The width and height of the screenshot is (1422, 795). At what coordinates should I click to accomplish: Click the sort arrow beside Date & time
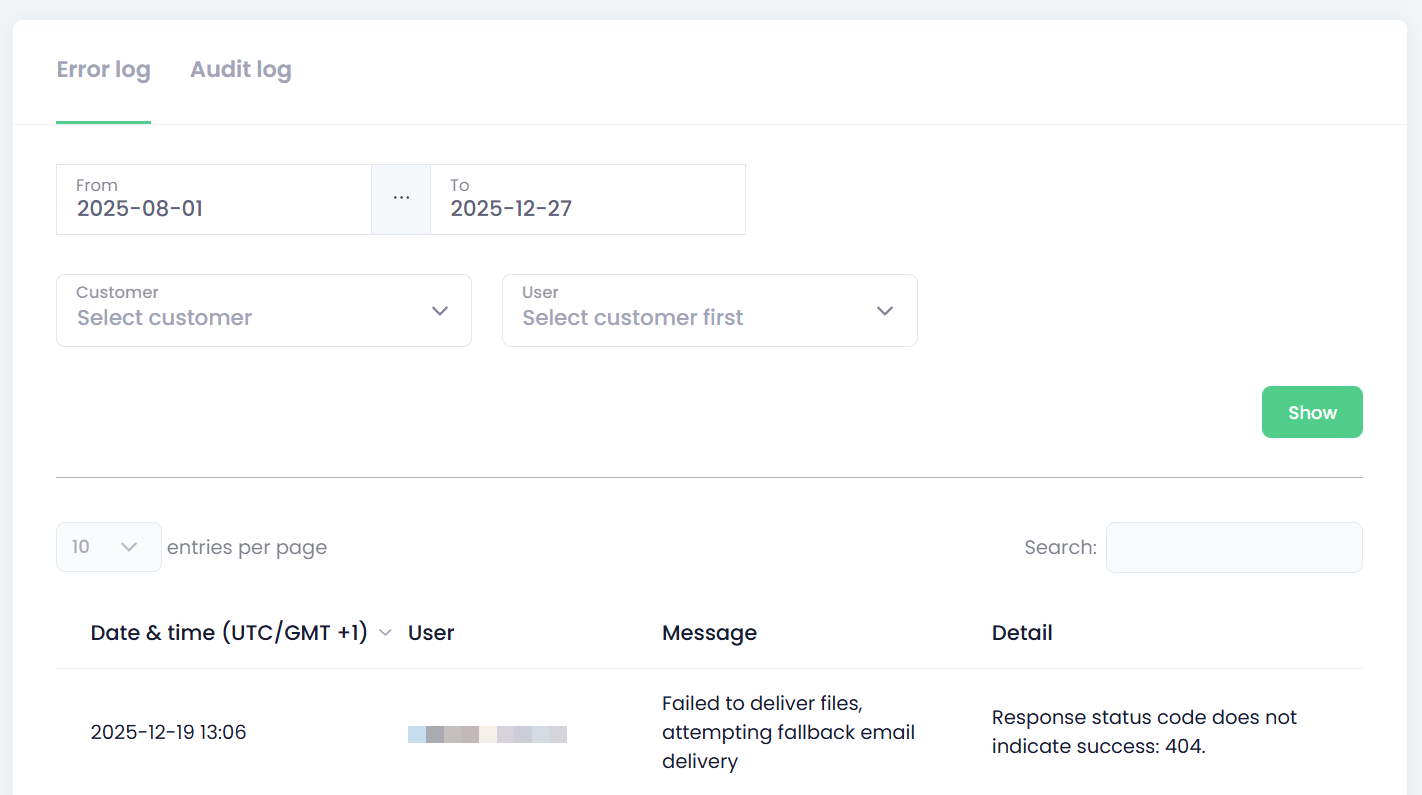[386, 634]
